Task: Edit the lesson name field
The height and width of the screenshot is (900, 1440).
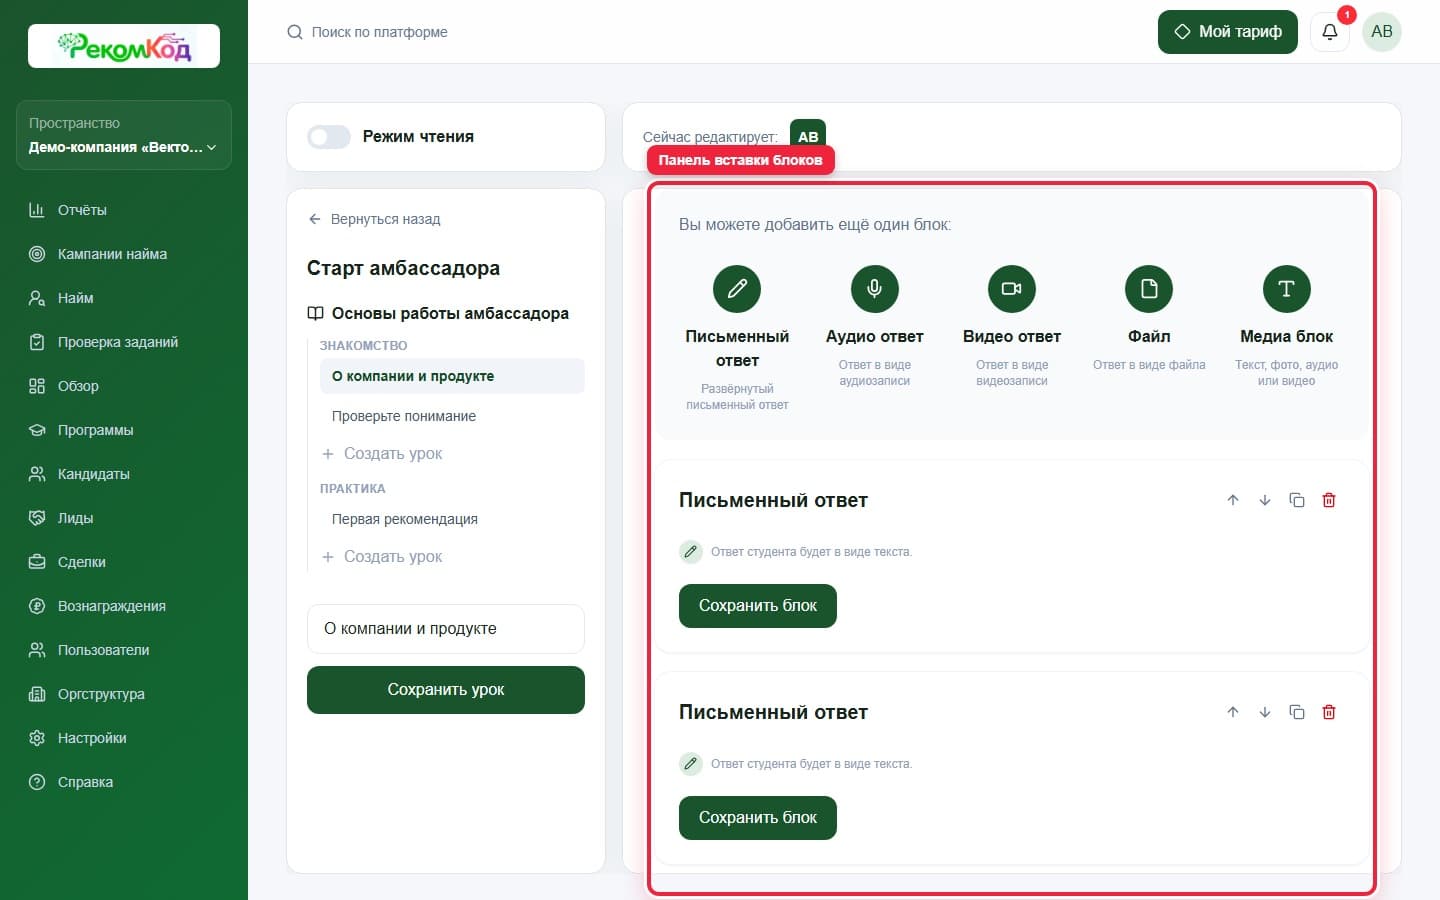Action: coord(446,629)
